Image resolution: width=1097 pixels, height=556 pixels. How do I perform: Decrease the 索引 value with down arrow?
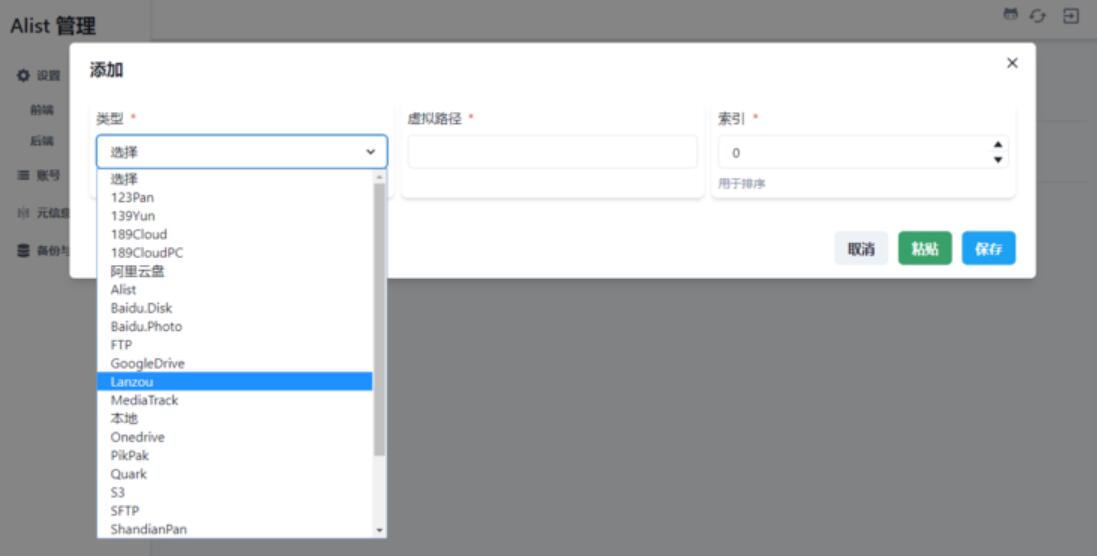point(997,159)
